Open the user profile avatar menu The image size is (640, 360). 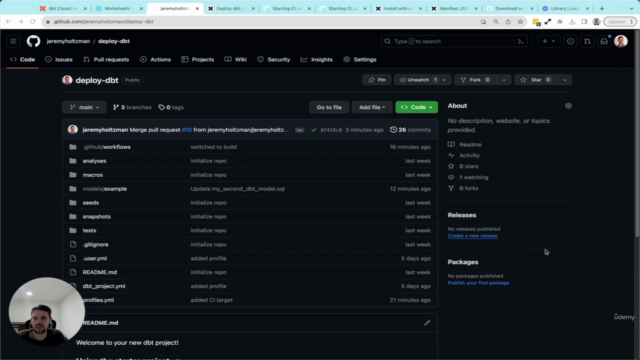coord(621,41)
